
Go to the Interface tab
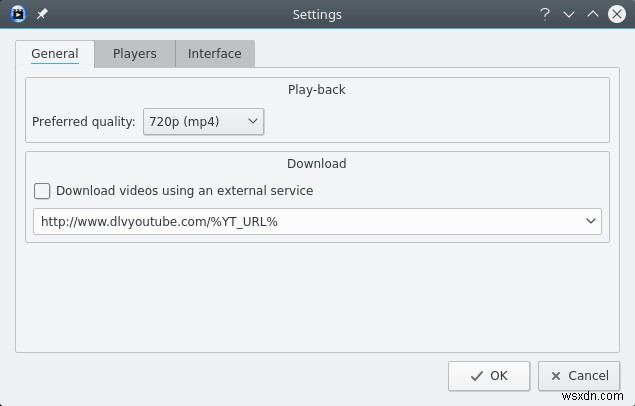pos(215,54)
